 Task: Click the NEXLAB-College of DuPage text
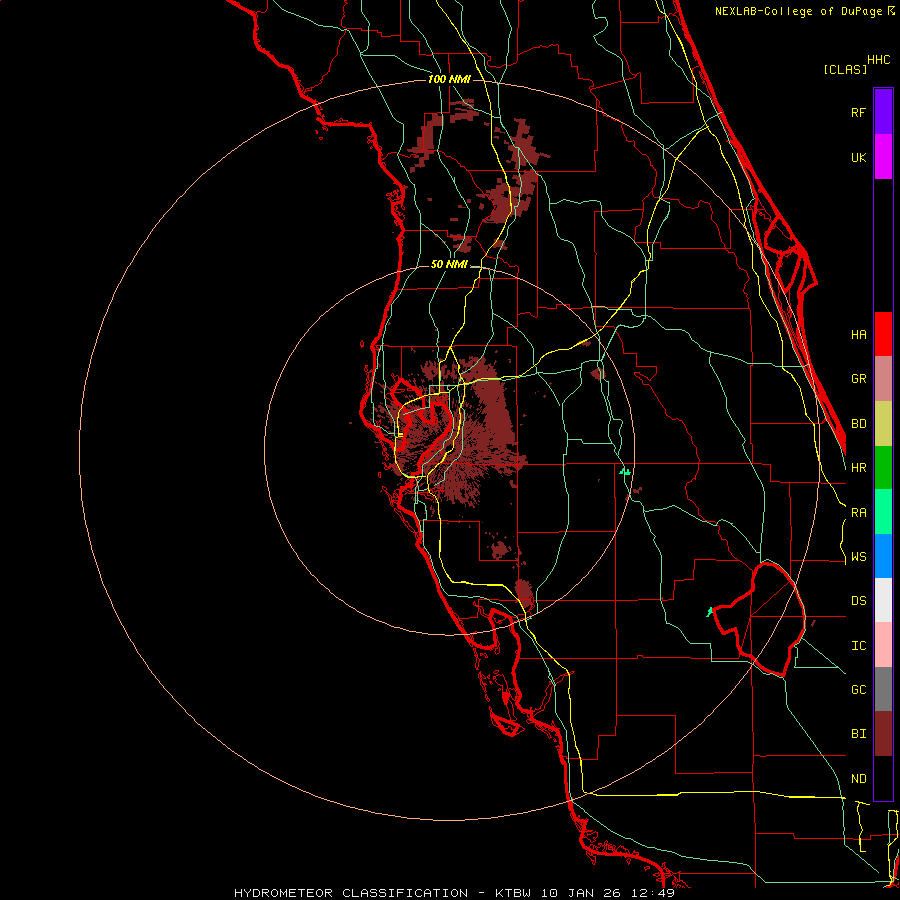[x=800, y=11]
